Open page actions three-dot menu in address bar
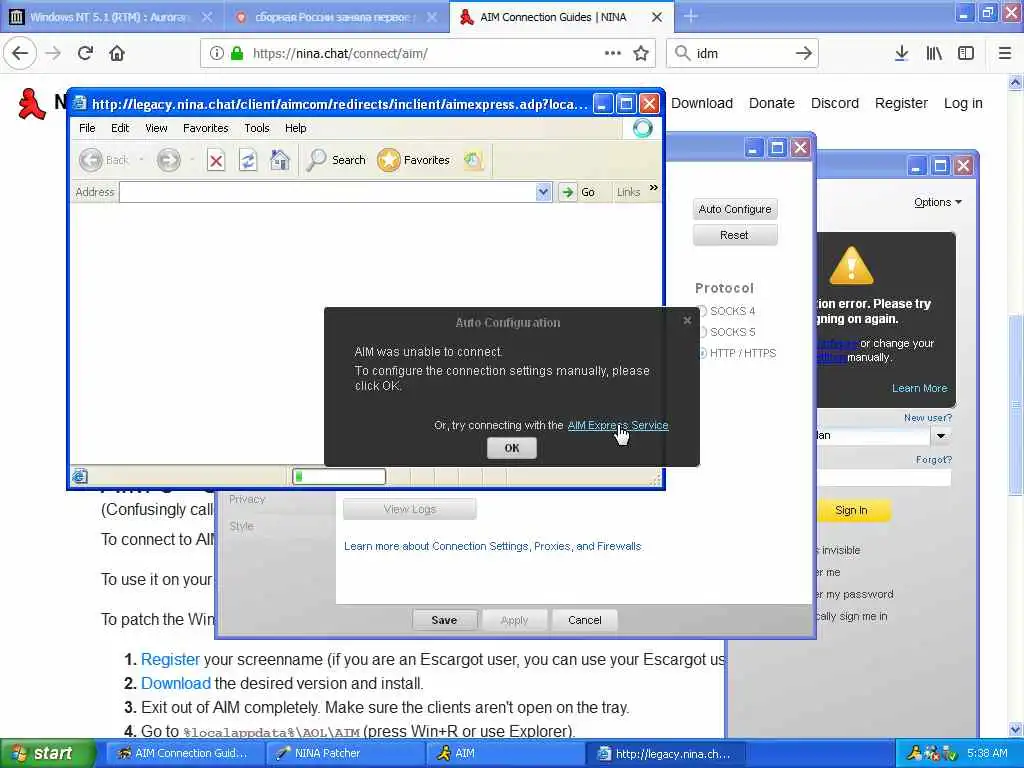Screen dimensions: 1024x768 tap(613, 53)
